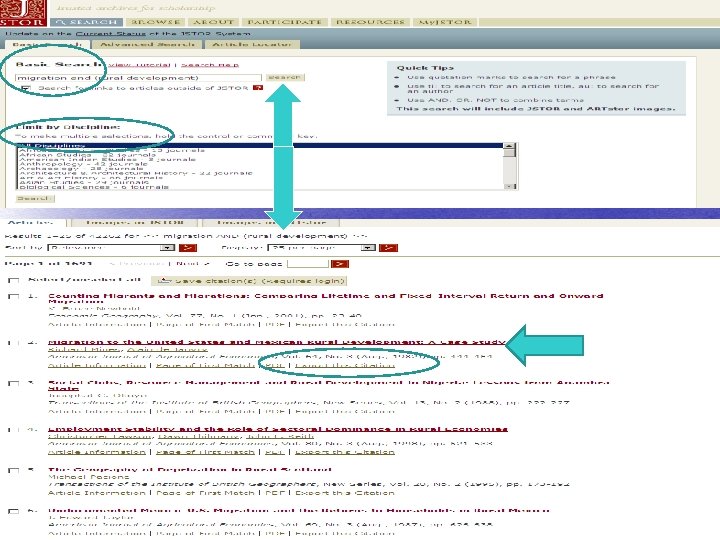Toggle checkbox for links to articles outside JSTOR

click(x=25, y=88)
